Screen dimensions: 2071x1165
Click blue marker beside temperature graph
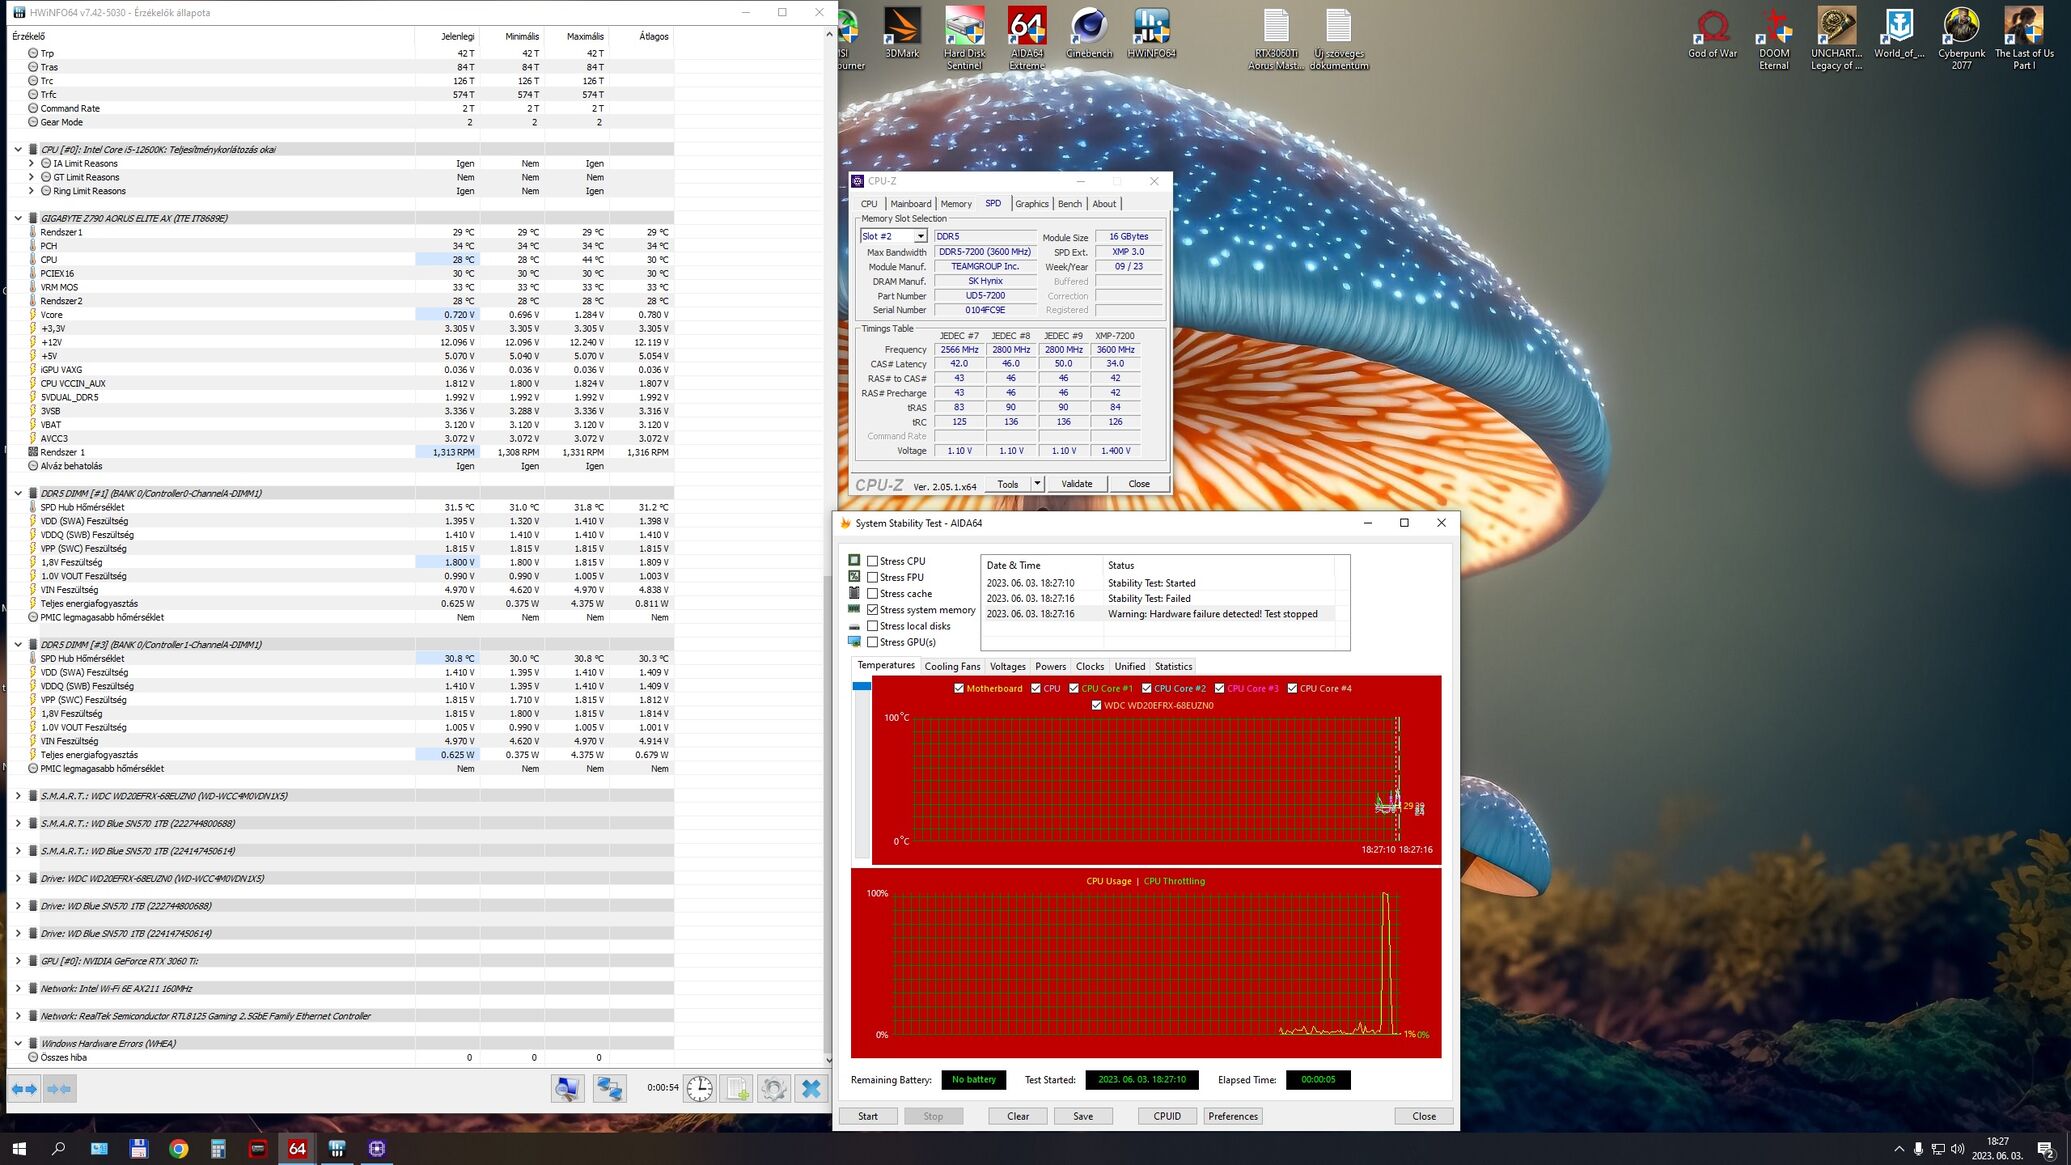861,686
